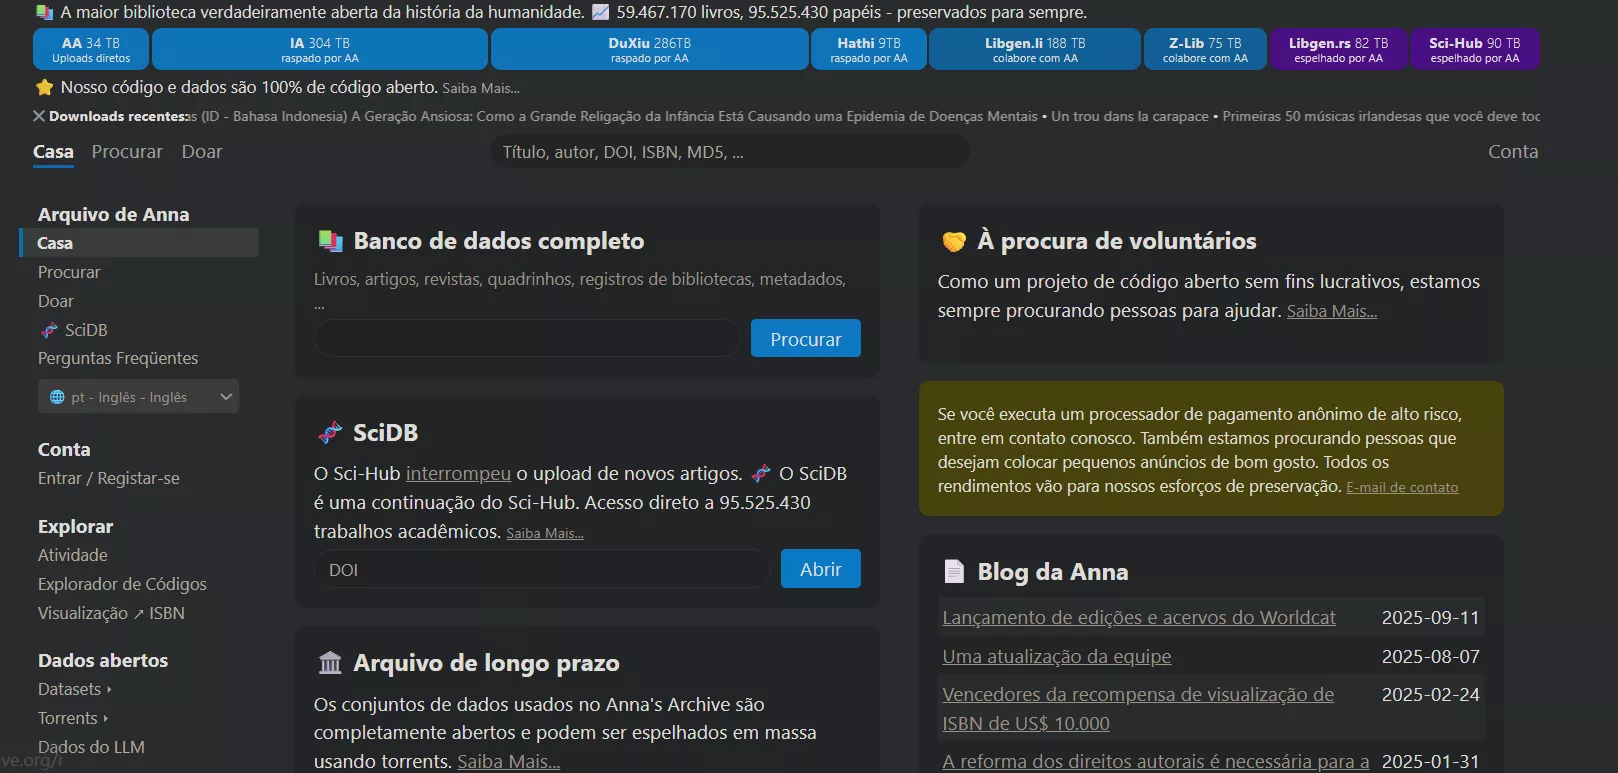This screenshot has height=773, width=1618.
Task: Open SciDB from the sidebar
Action: coord(73,330)
